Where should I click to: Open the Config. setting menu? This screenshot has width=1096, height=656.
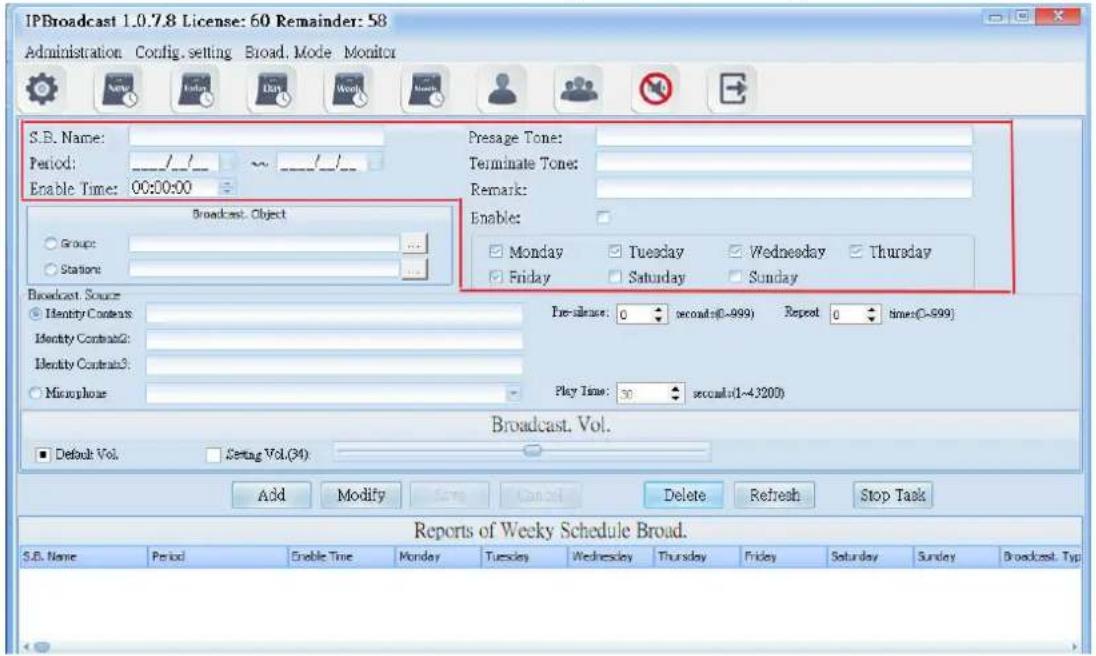point(183,52)
